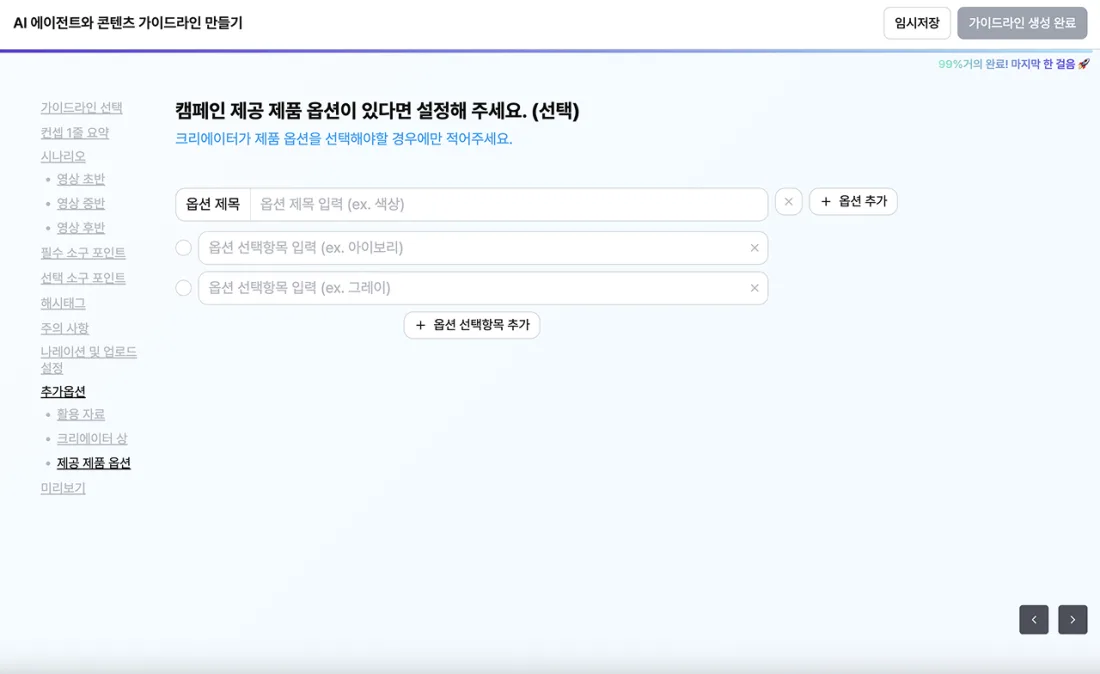Open 선택 소구 포인트 in sidebar
This screenshot has height=674, width=1100.
83,278
